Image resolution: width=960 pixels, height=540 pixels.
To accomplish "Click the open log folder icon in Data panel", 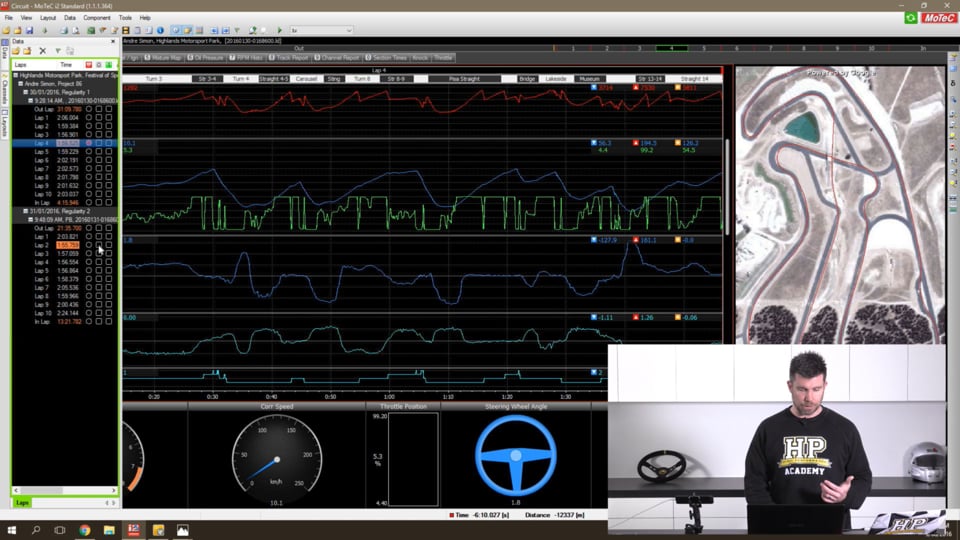I will 16,51.
